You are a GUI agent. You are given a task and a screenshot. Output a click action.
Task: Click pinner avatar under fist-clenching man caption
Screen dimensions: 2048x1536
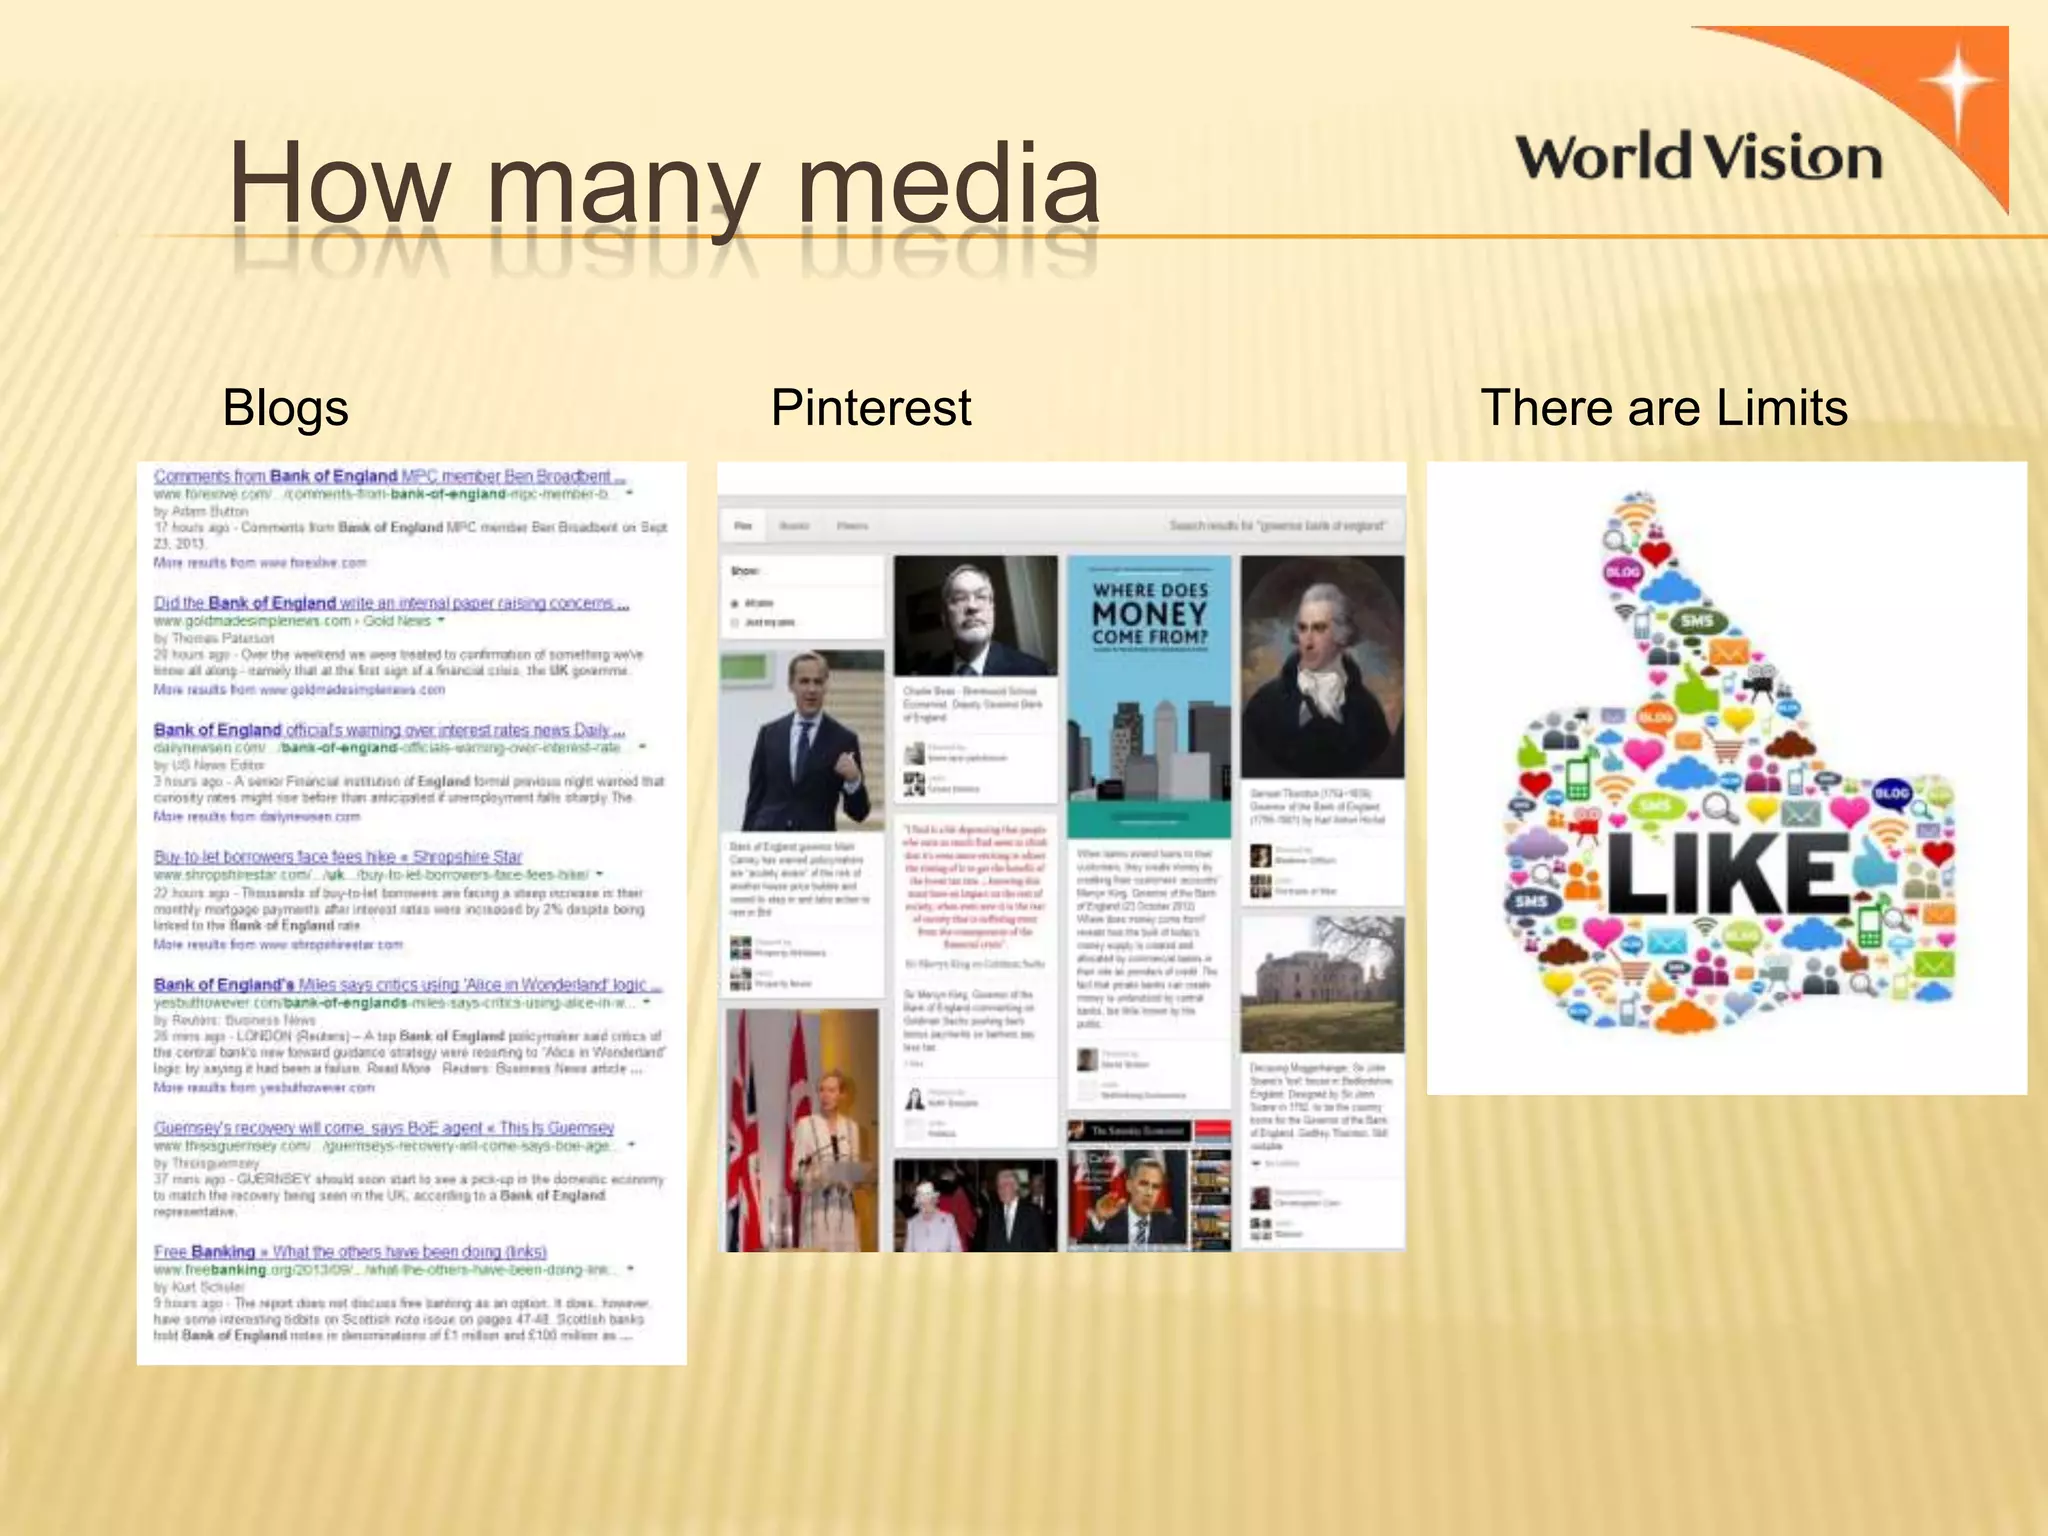tap(740, 947)
